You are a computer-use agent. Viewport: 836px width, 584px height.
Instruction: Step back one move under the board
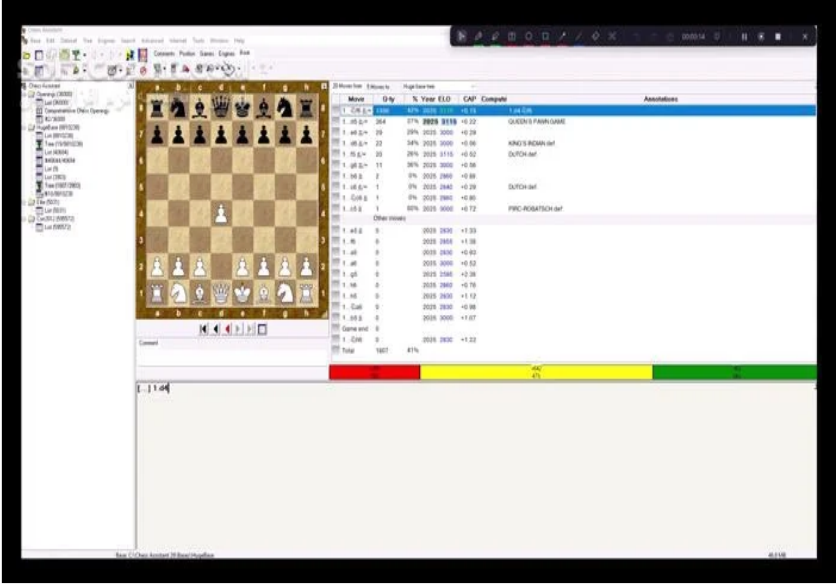(215, 330)
